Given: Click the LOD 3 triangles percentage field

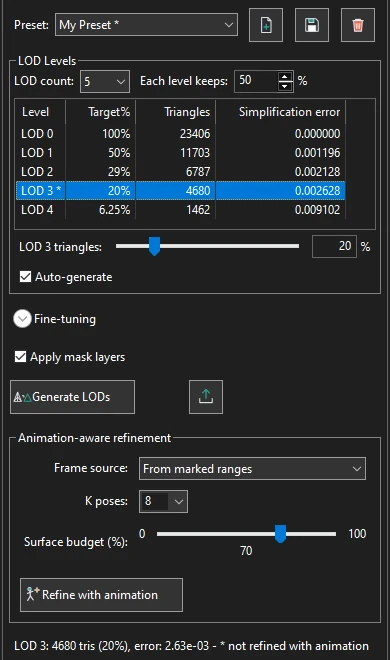Looking at the screenshot, I should [334, 246].
